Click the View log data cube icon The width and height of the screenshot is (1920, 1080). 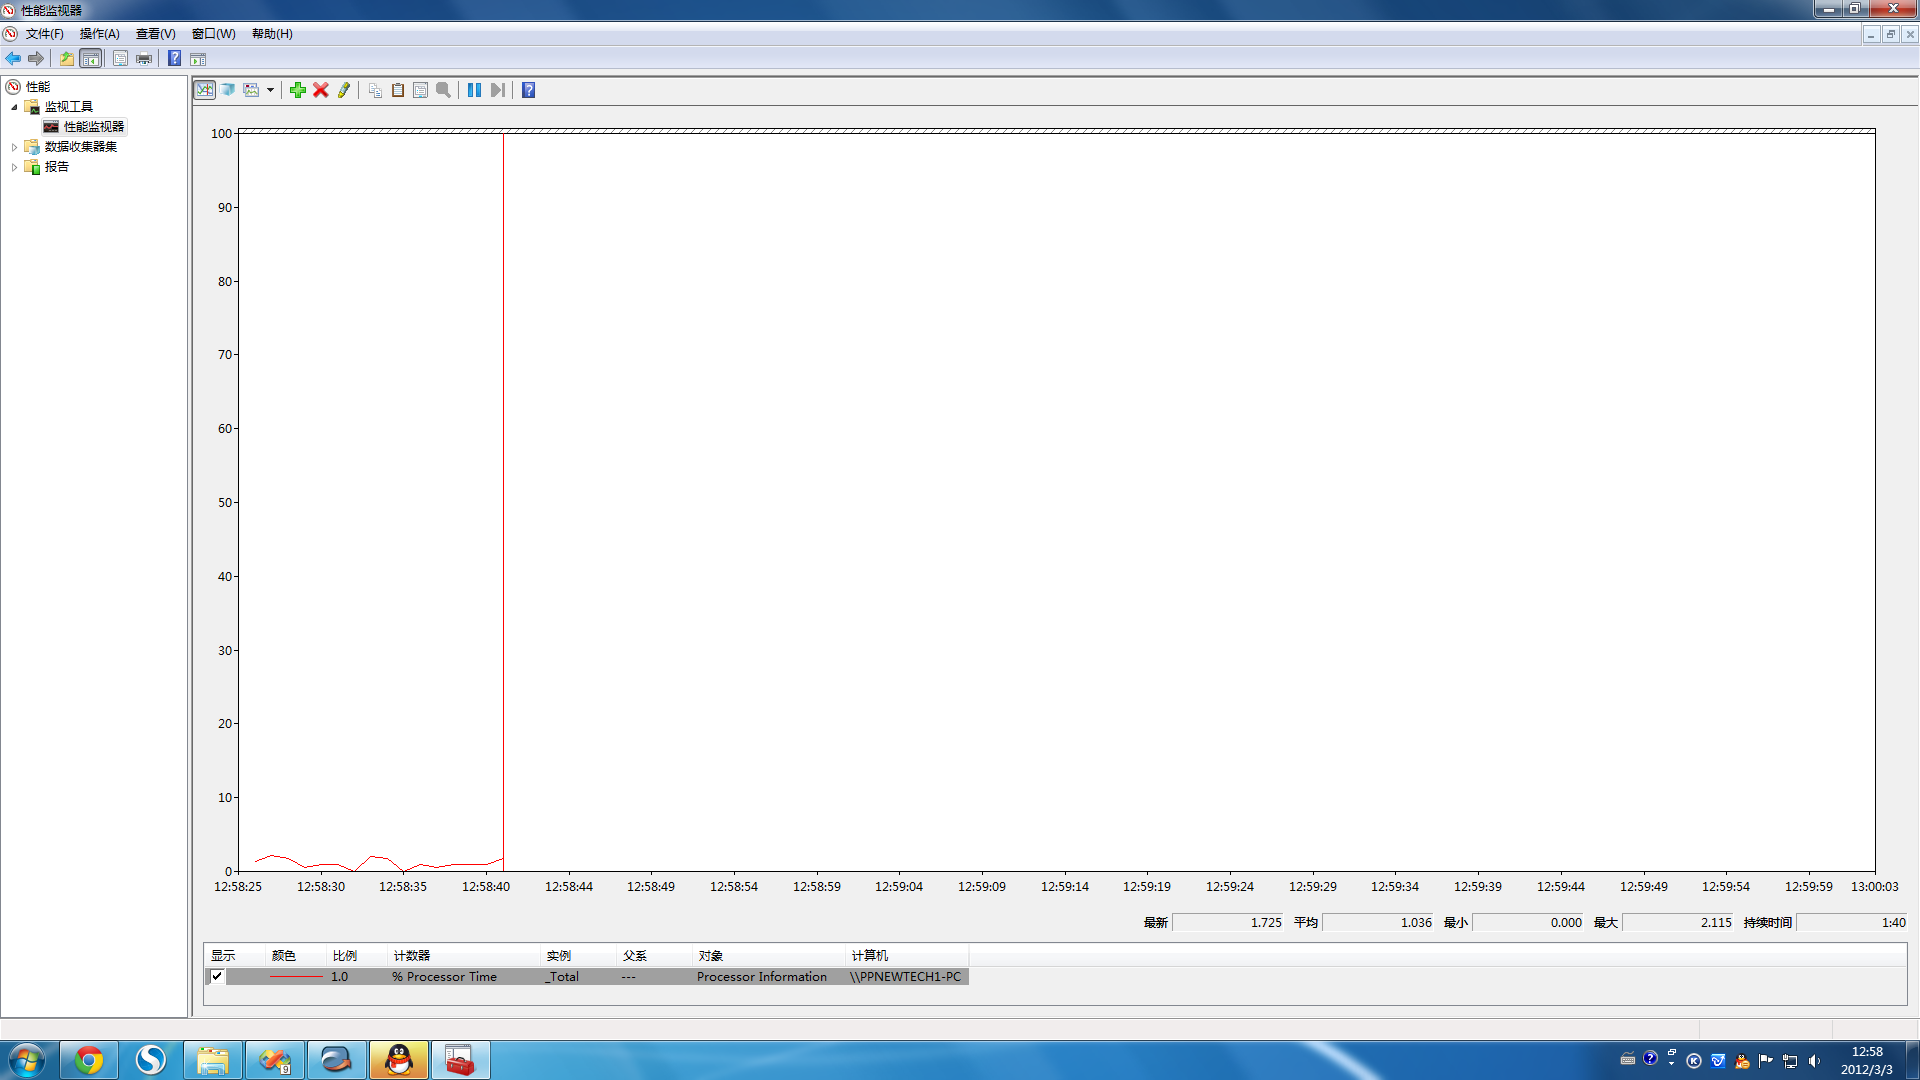point(228,90)
